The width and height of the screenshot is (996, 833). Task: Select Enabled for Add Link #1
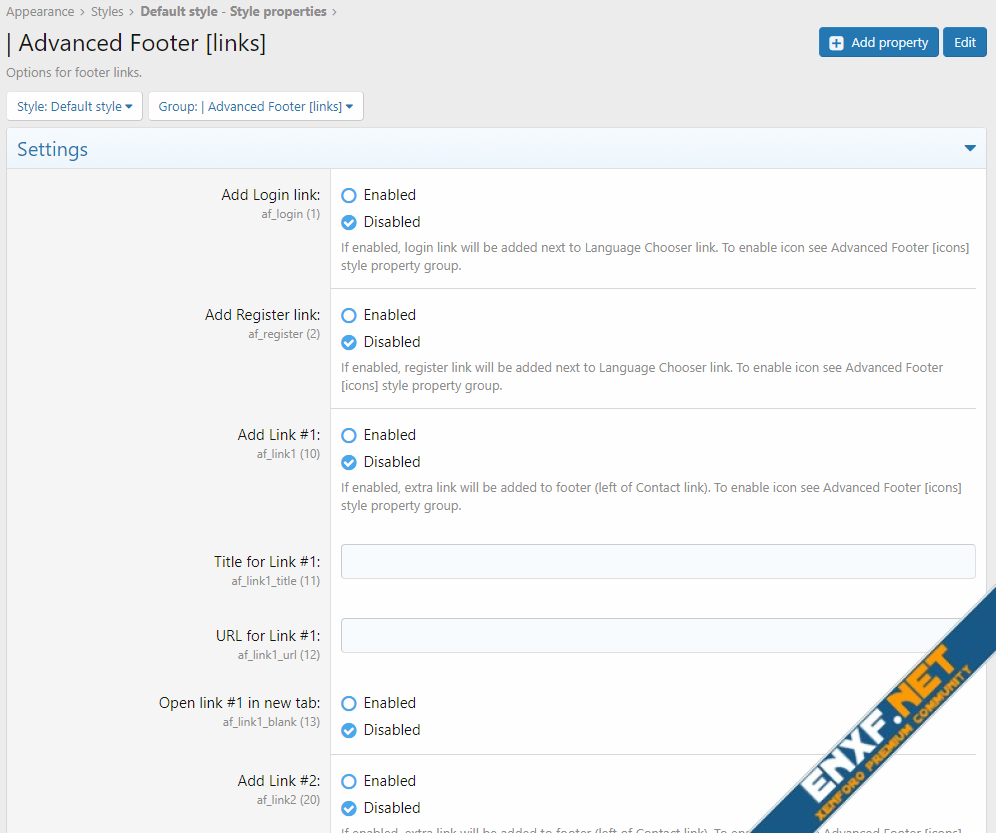349,435
